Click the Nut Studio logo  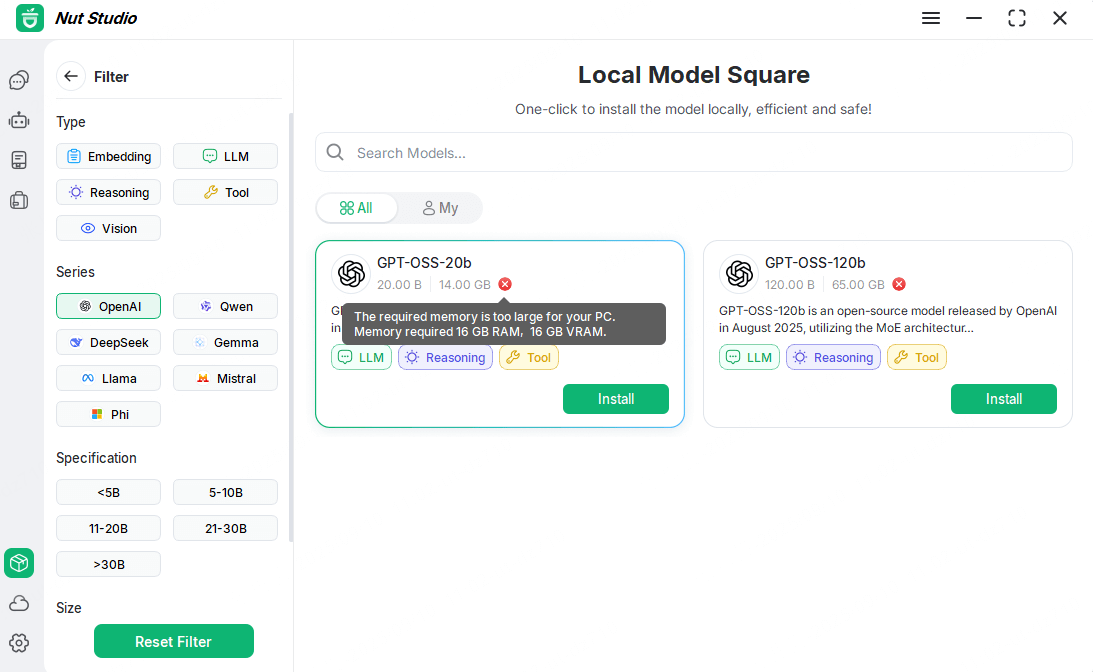(x=30, y=18)
